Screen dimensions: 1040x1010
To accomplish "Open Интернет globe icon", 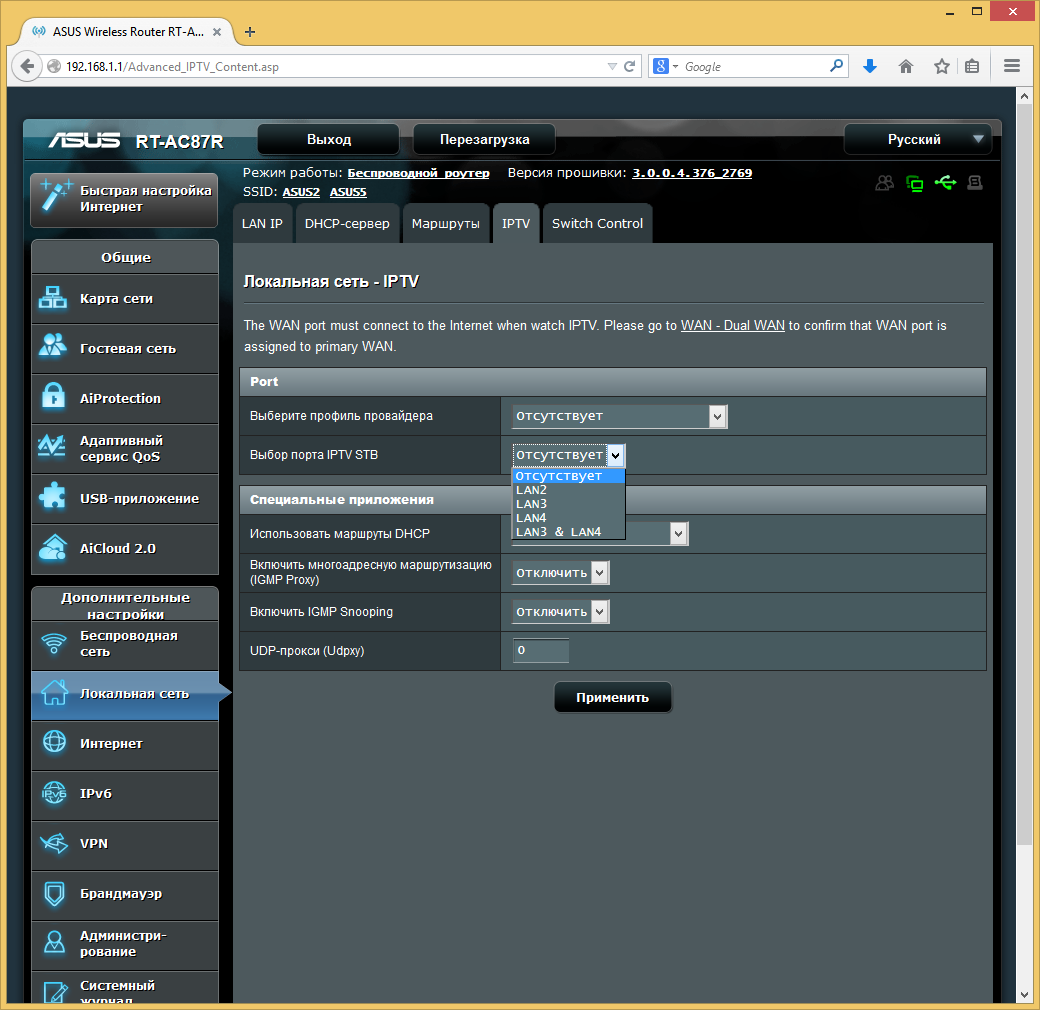I will point(54,742).
